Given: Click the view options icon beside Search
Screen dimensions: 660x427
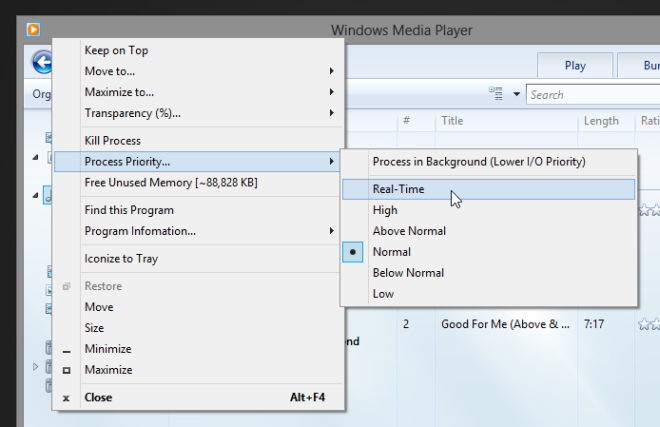Looking at the screenshot, I should pyautogui.click(x=495, y=93).
